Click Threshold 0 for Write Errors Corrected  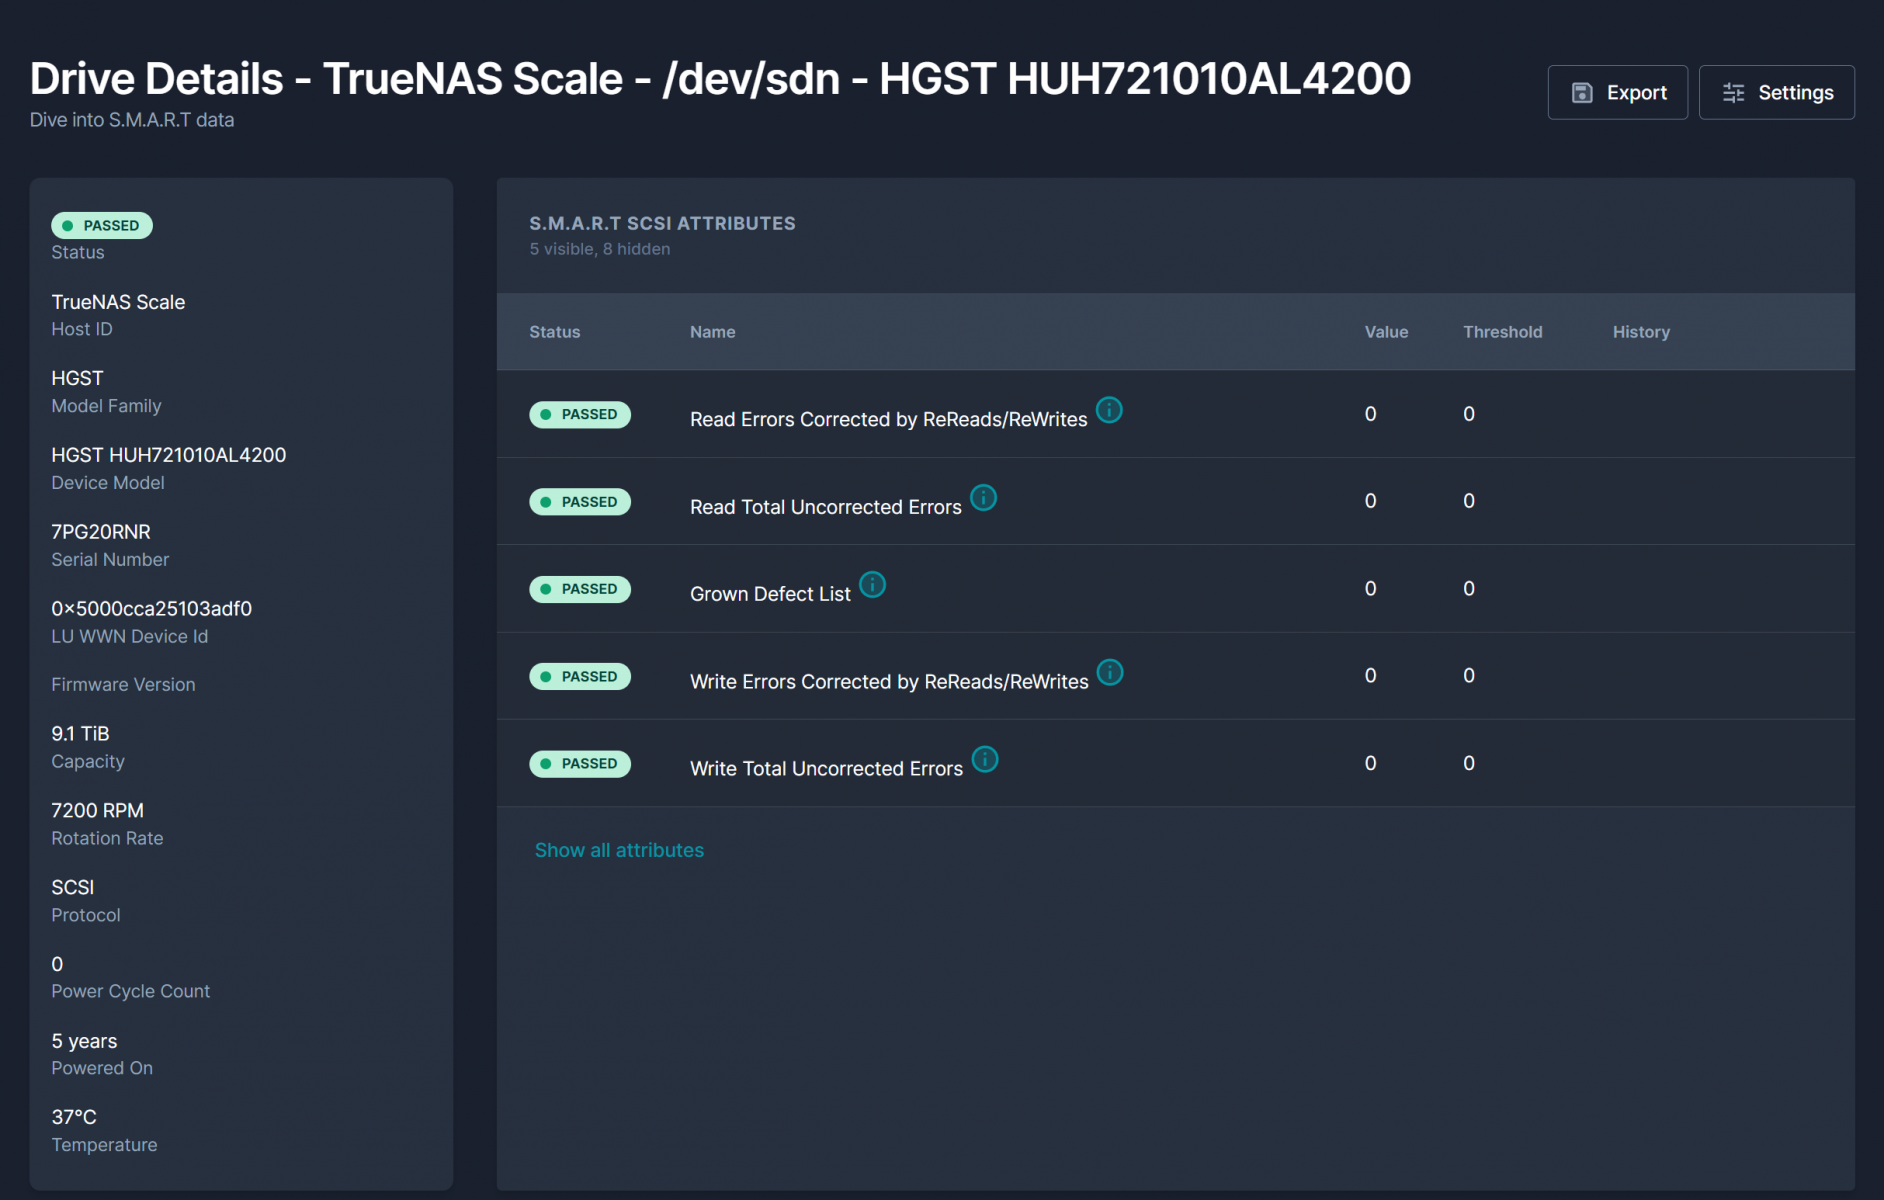point(1469,676)
